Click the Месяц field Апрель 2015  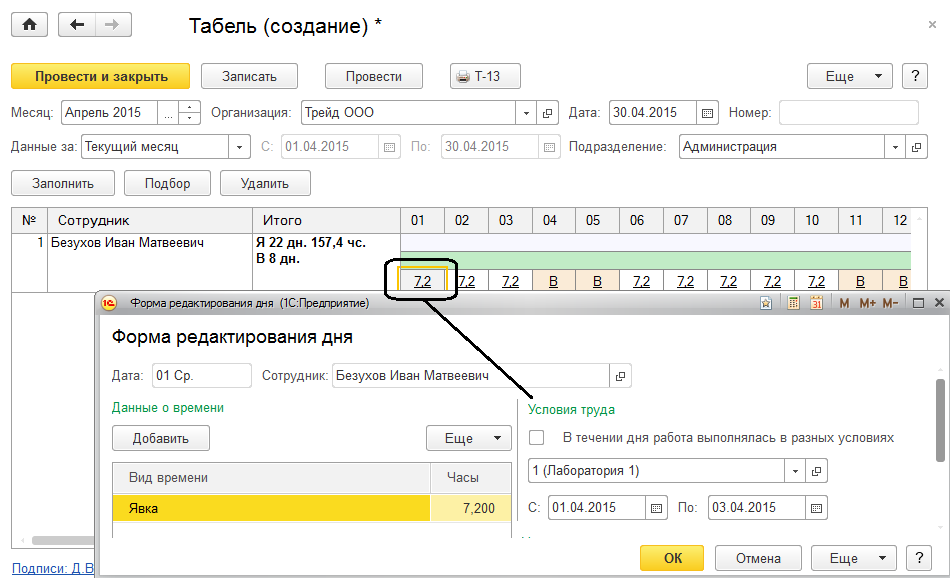point(109,113)
